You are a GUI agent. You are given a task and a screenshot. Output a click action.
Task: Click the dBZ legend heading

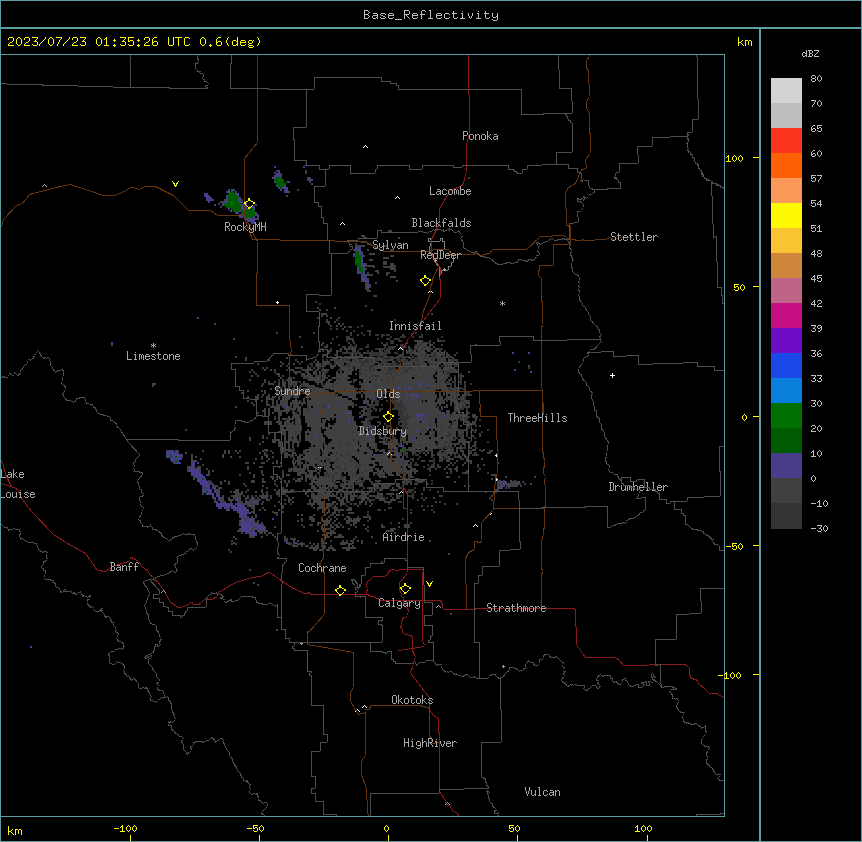coord(810,53)
